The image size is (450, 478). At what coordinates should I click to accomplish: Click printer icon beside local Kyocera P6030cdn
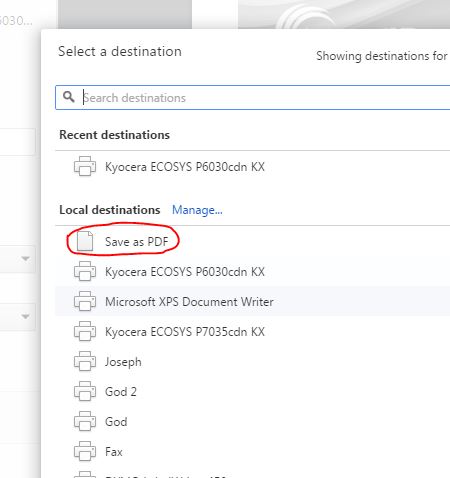click(85, 271)
